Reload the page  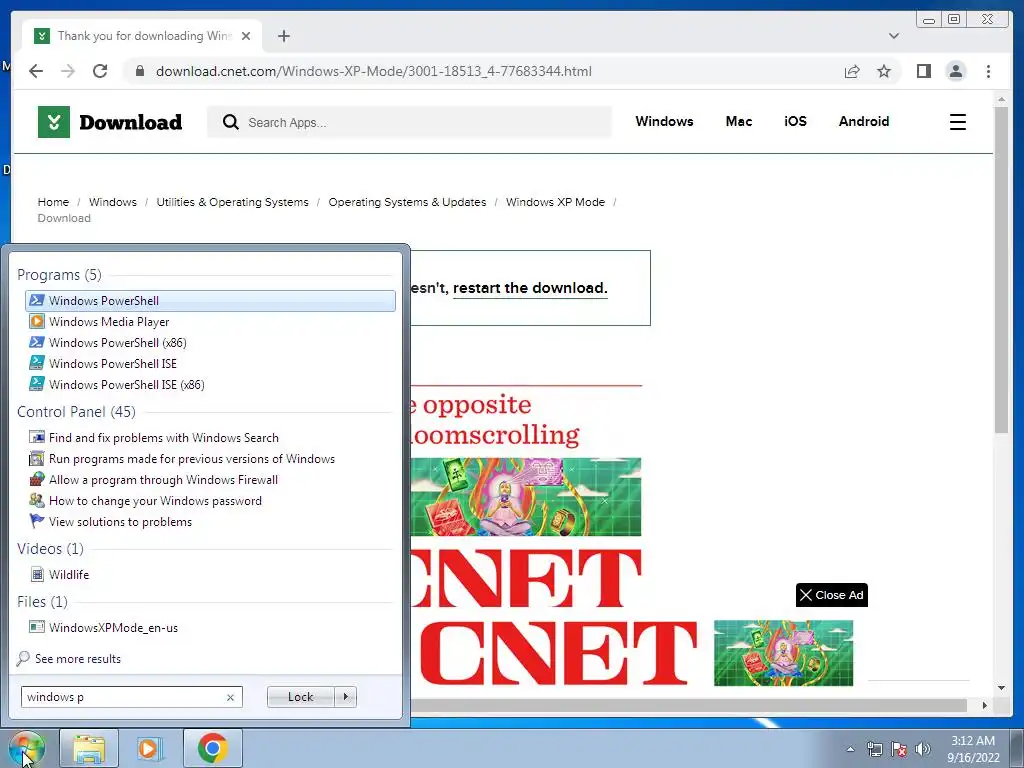[100, 71]
